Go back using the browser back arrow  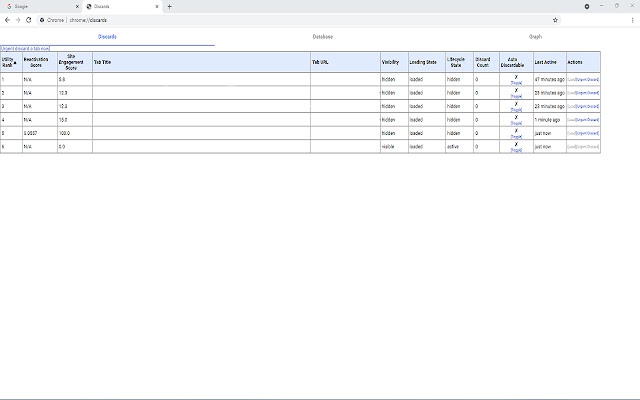[x=7, y=20]
